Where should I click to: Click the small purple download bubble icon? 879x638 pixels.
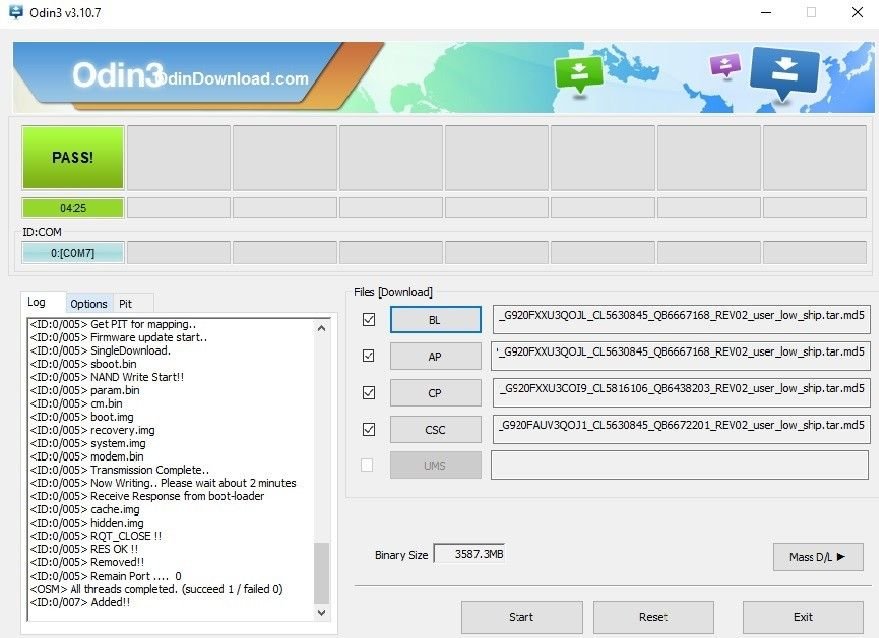pyautogui.click(x=724, y=65)
